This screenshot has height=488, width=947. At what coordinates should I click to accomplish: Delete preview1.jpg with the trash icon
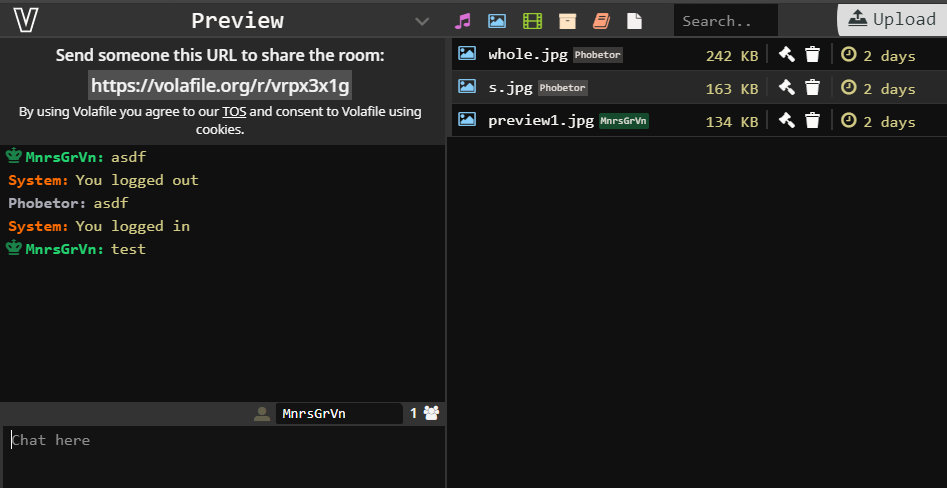[x=813, y=121]
